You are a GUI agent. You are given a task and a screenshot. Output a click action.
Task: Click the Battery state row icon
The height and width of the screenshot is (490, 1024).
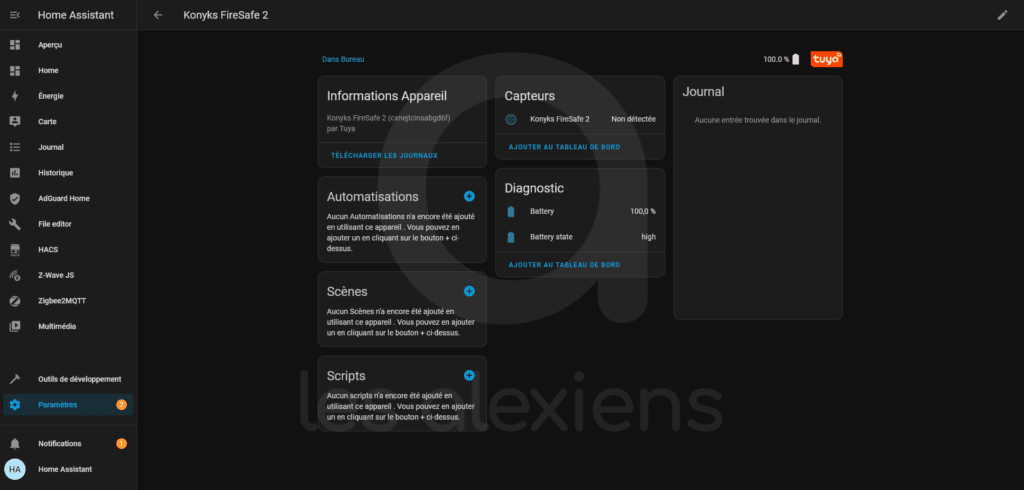(511, 237)
